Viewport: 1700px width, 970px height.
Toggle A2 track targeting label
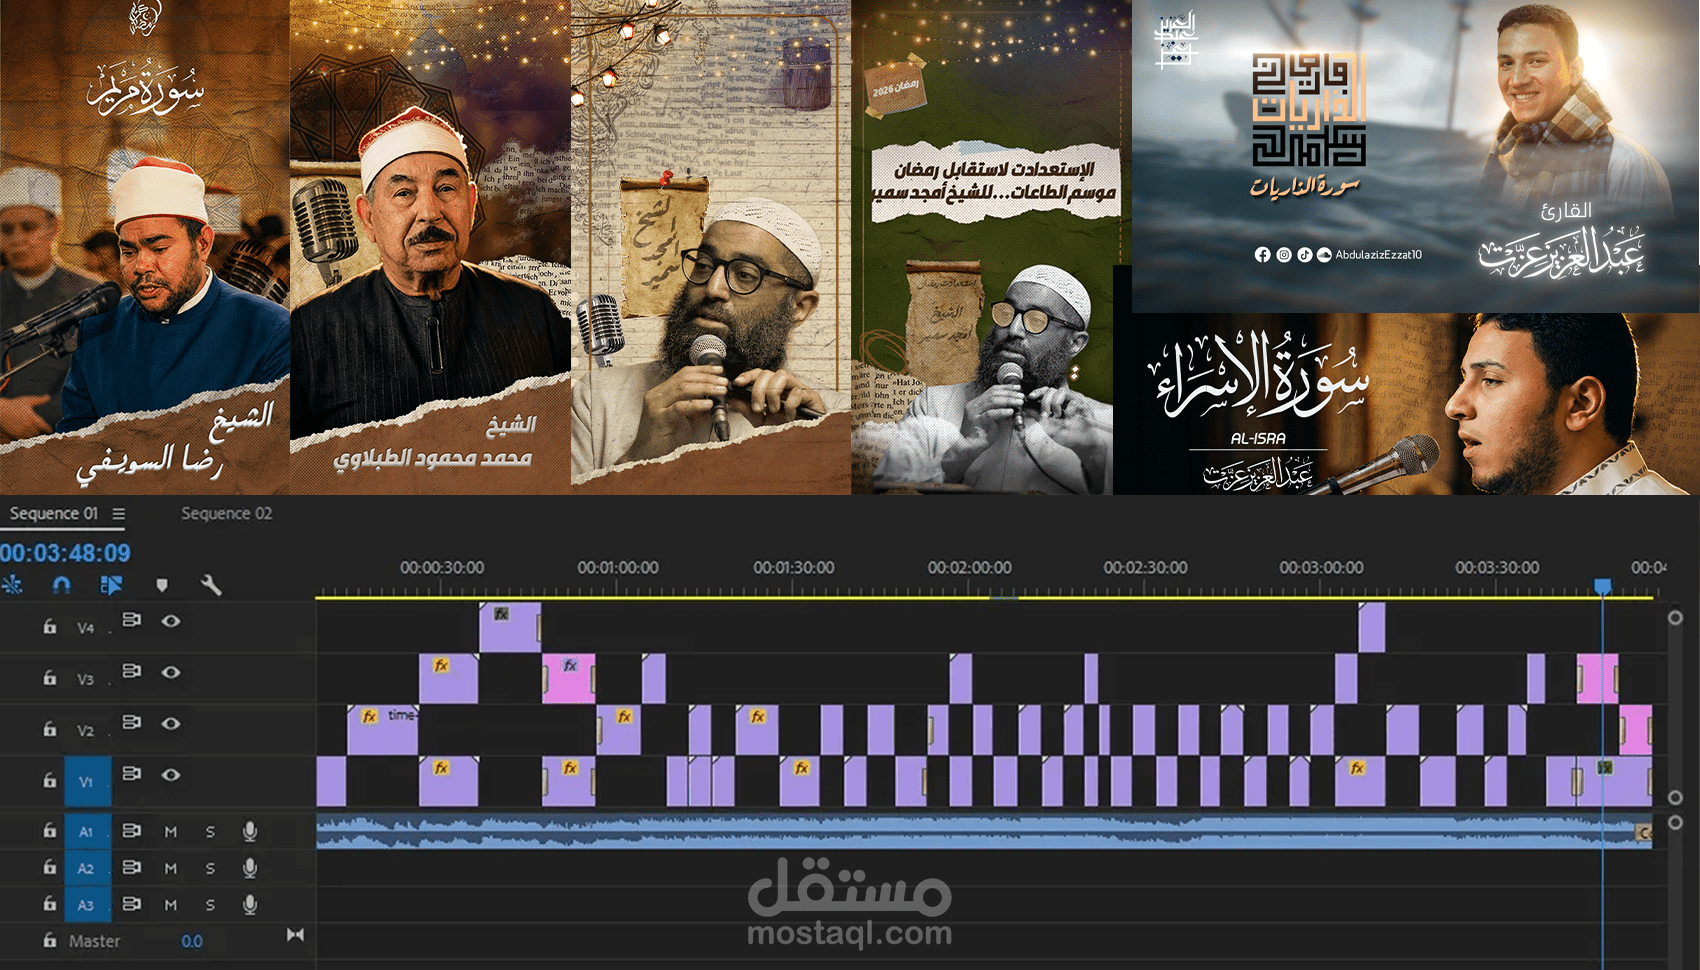pyautogui.click(x=87, y=868)
